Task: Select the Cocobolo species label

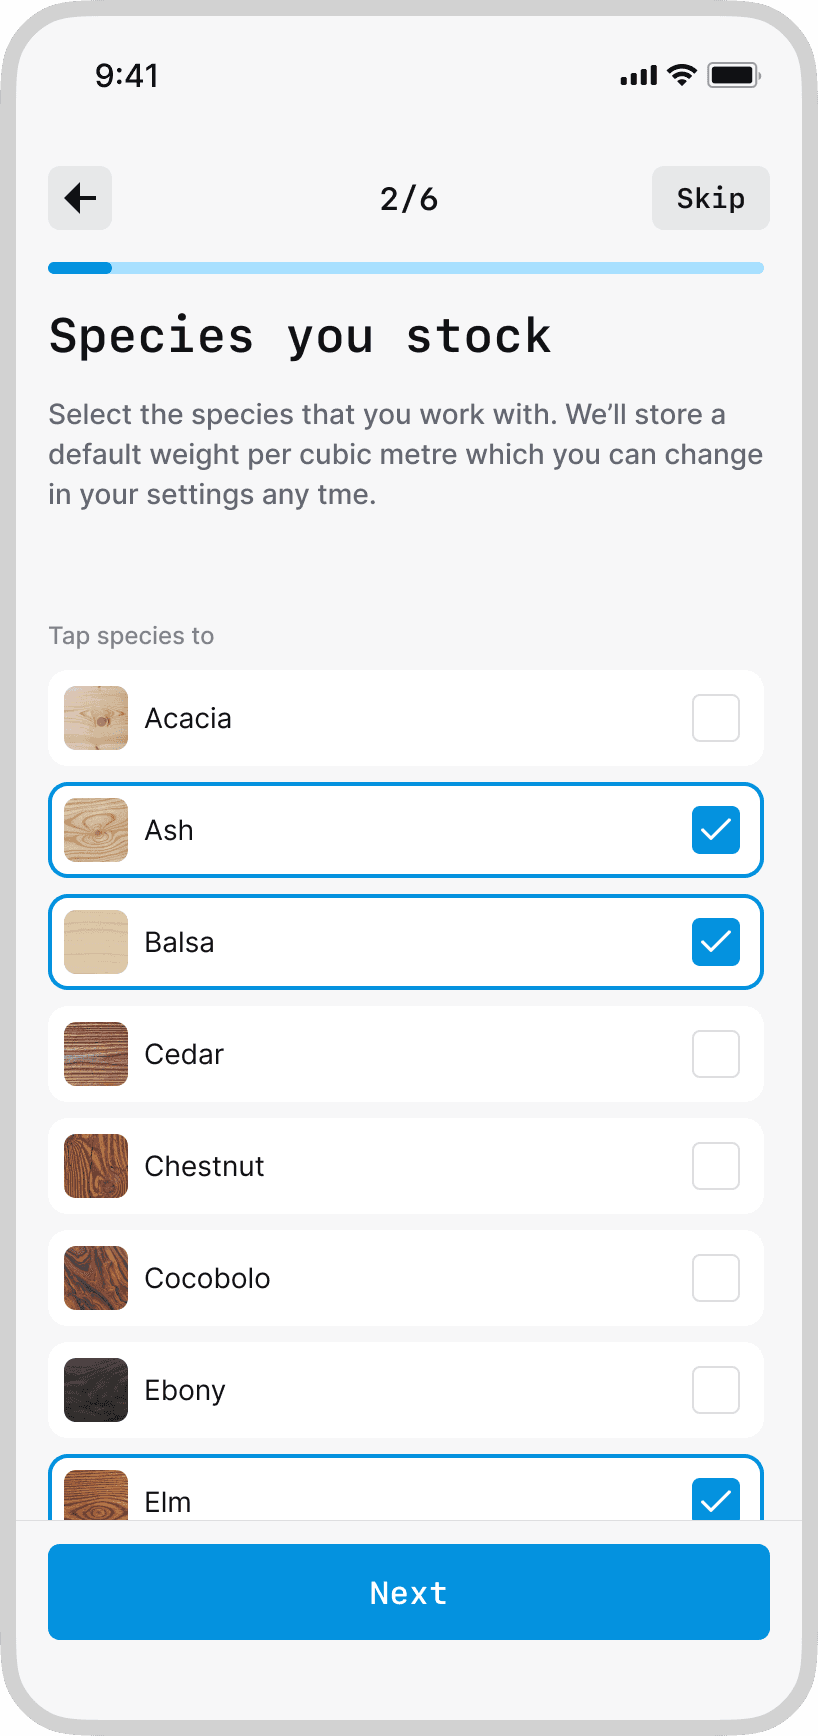Action: [x=207, y=1278]
